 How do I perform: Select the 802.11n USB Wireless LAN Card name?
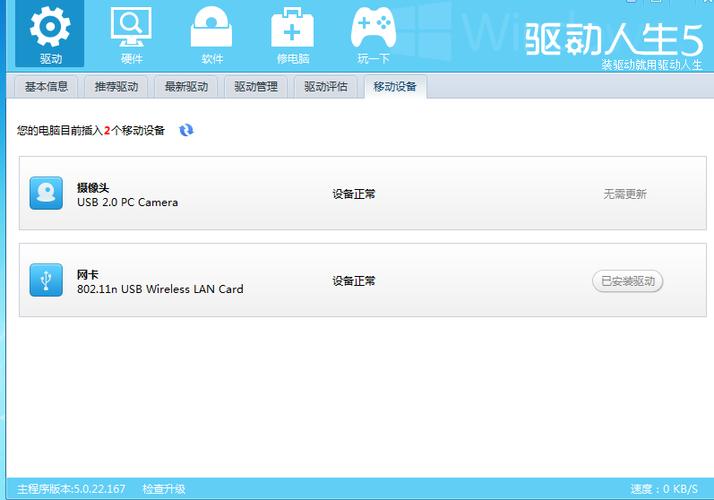click(160, 289)
